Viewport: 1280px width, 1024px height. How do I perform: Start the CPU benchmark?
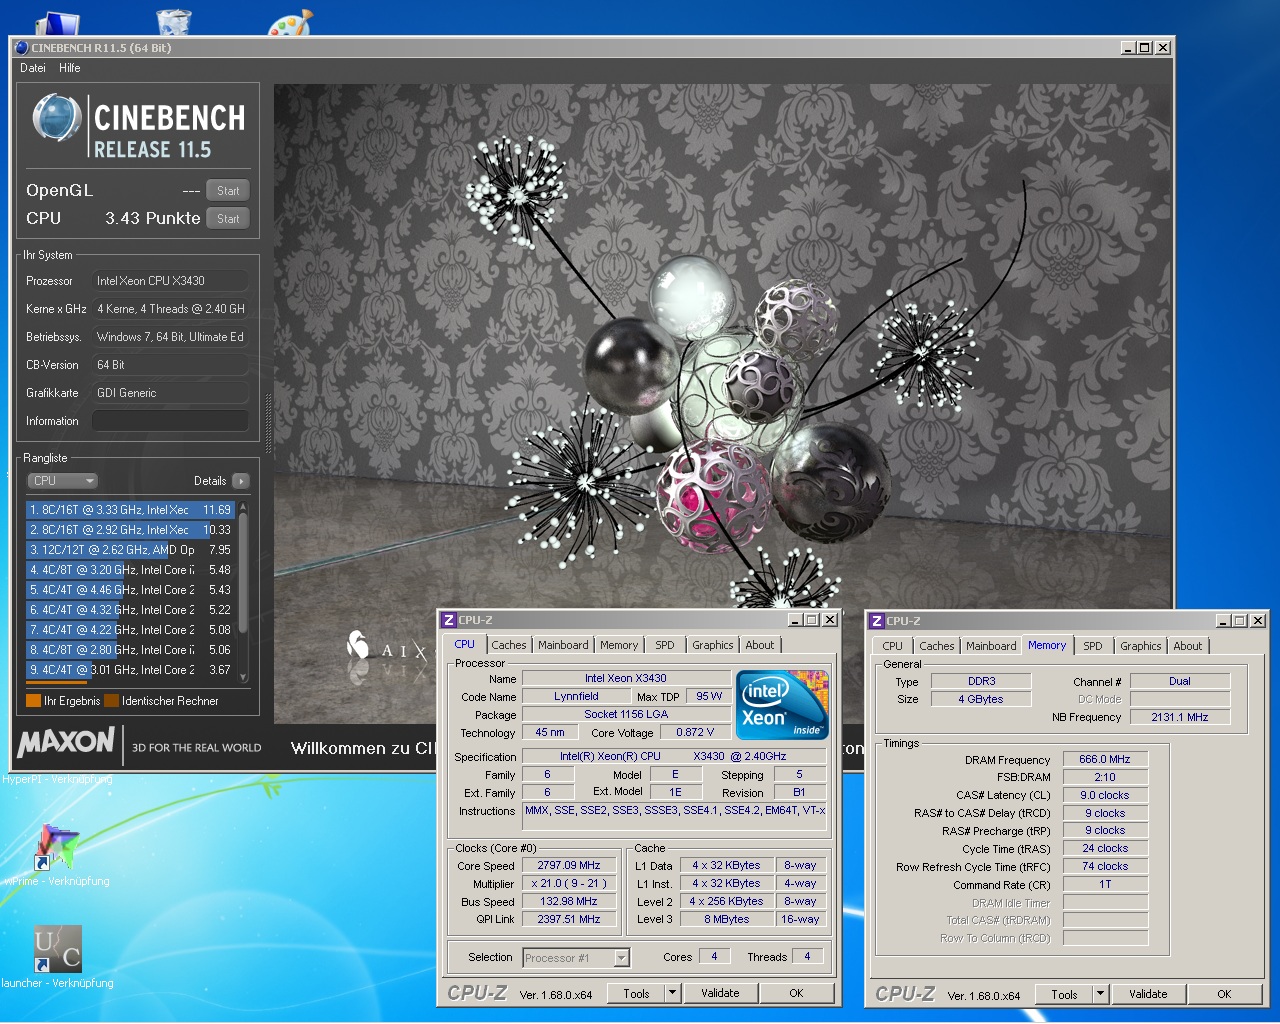pyautogui.click(x=228, y=219)
